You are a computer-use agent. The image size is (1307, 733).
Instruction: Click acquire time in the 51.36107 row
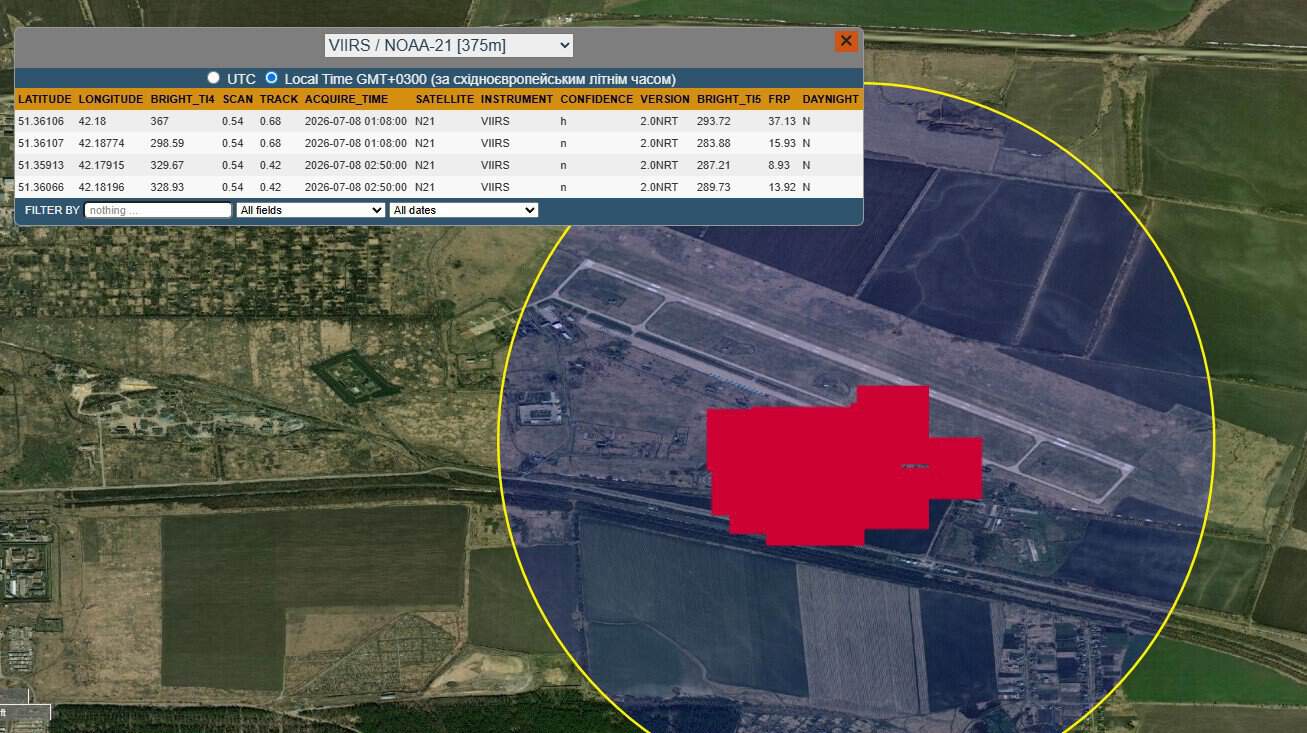(x=356, y=143)
